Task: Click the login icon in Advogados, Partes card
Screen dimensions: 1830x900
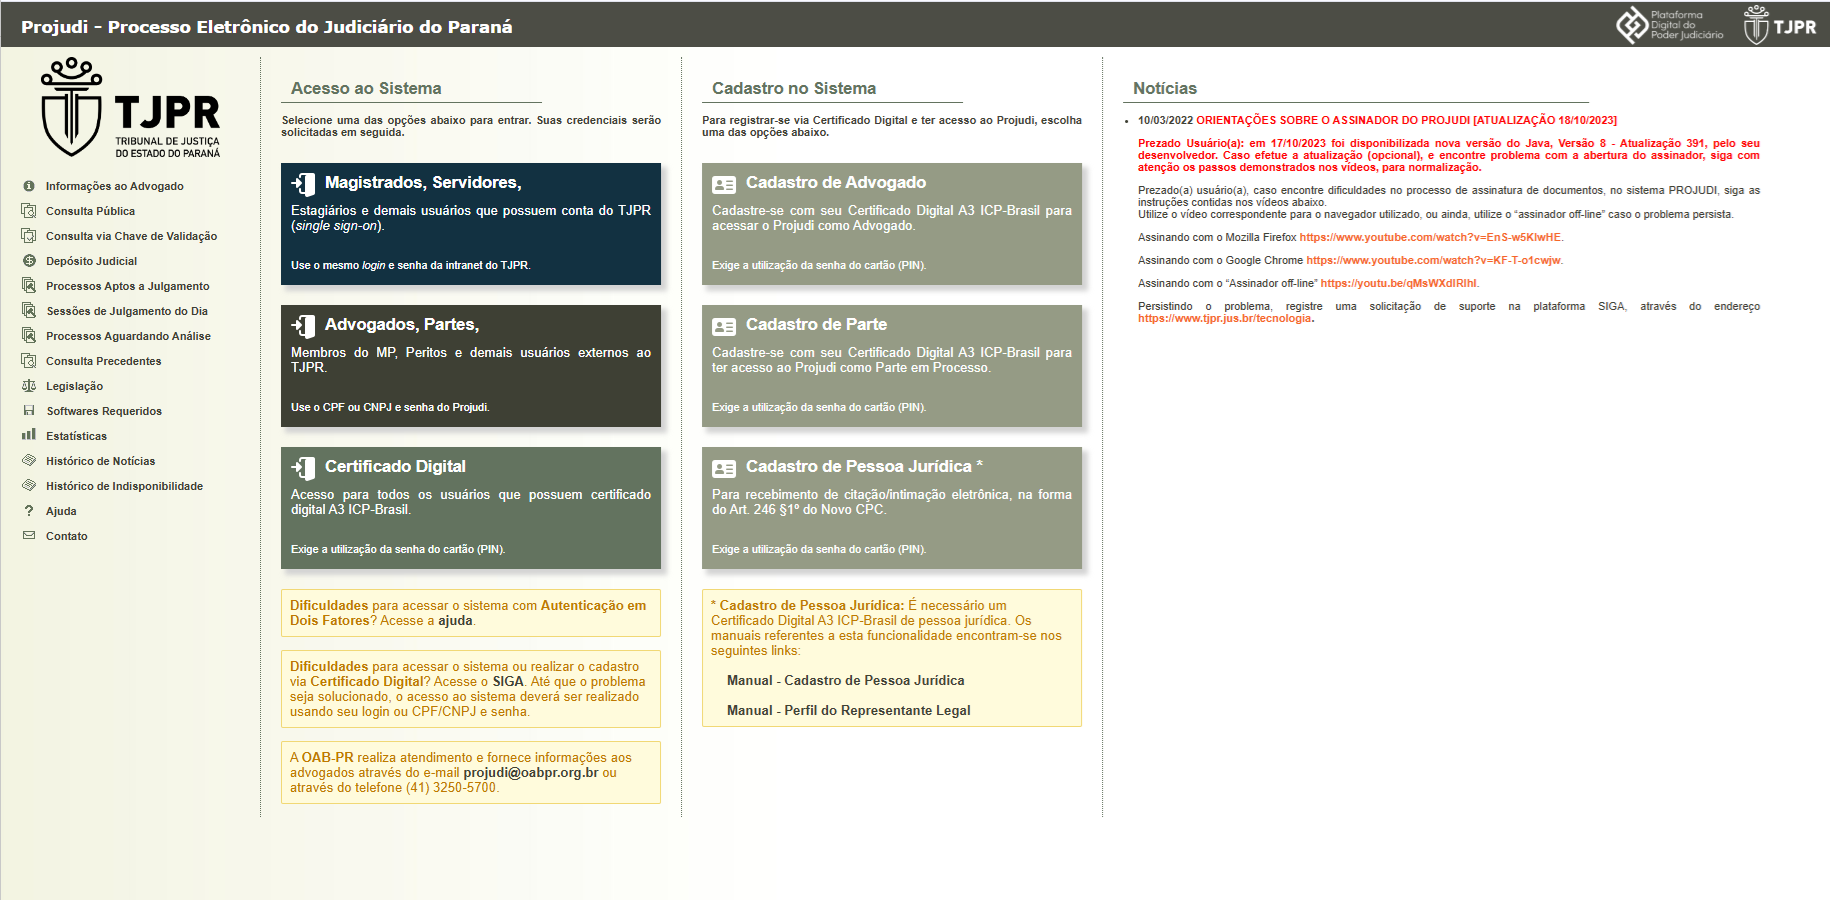Action: pos(303,325)
